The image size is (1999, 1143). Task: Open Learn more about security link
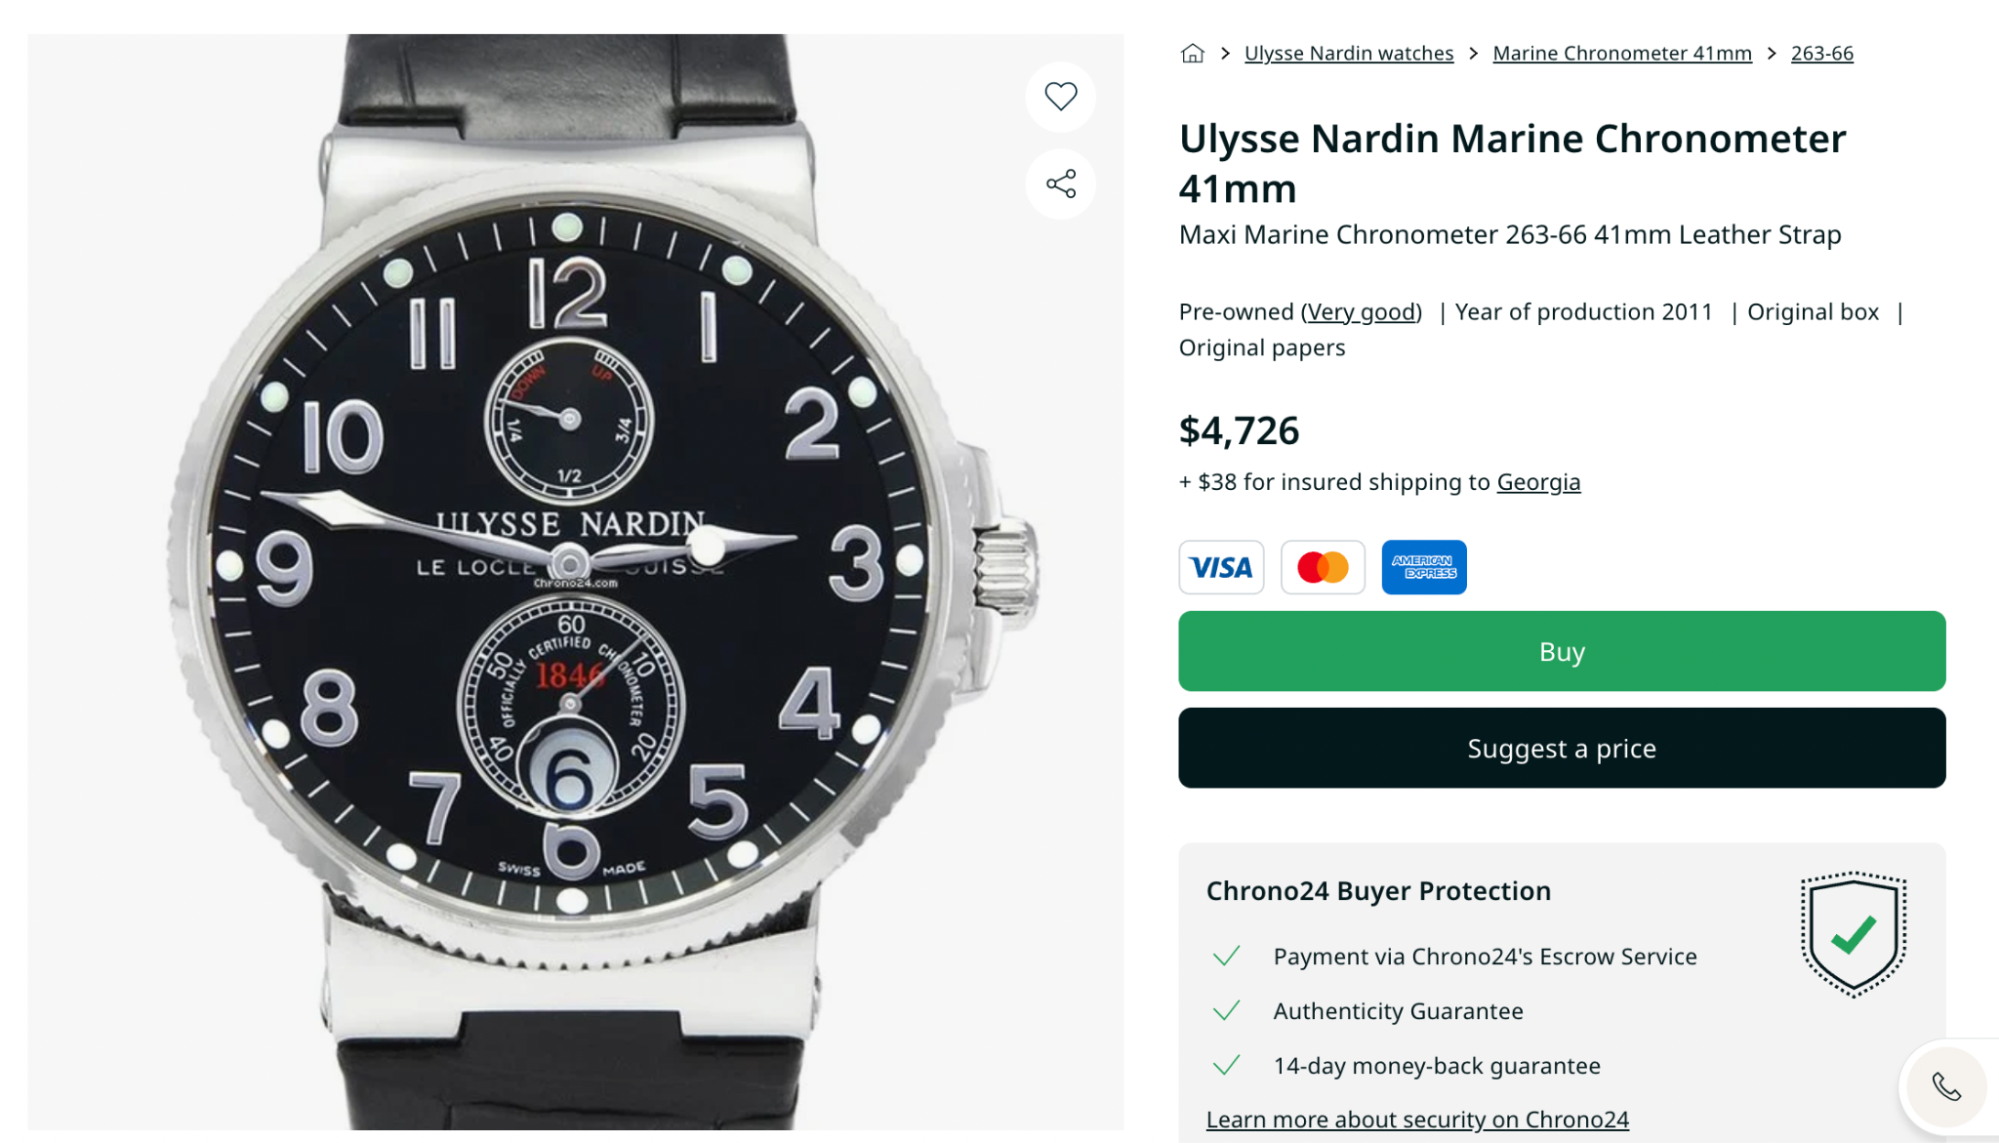click(x=1416, y=1119)
